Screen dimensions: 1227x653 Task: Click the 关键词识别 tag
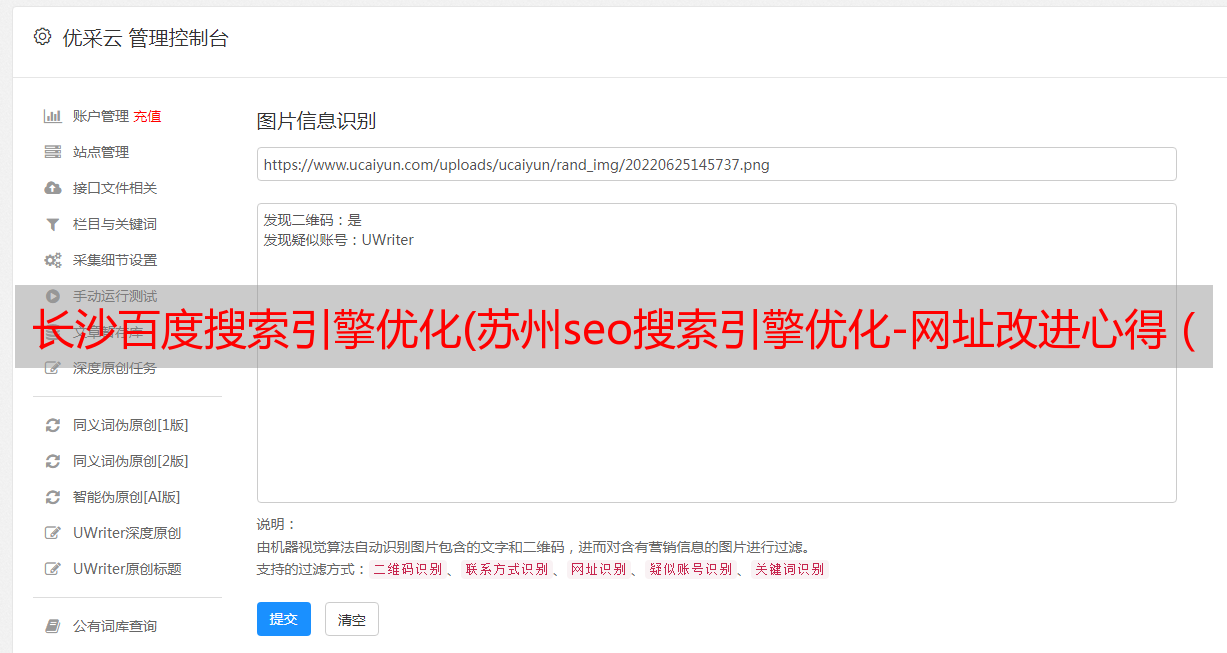click(x=789, y=570)
